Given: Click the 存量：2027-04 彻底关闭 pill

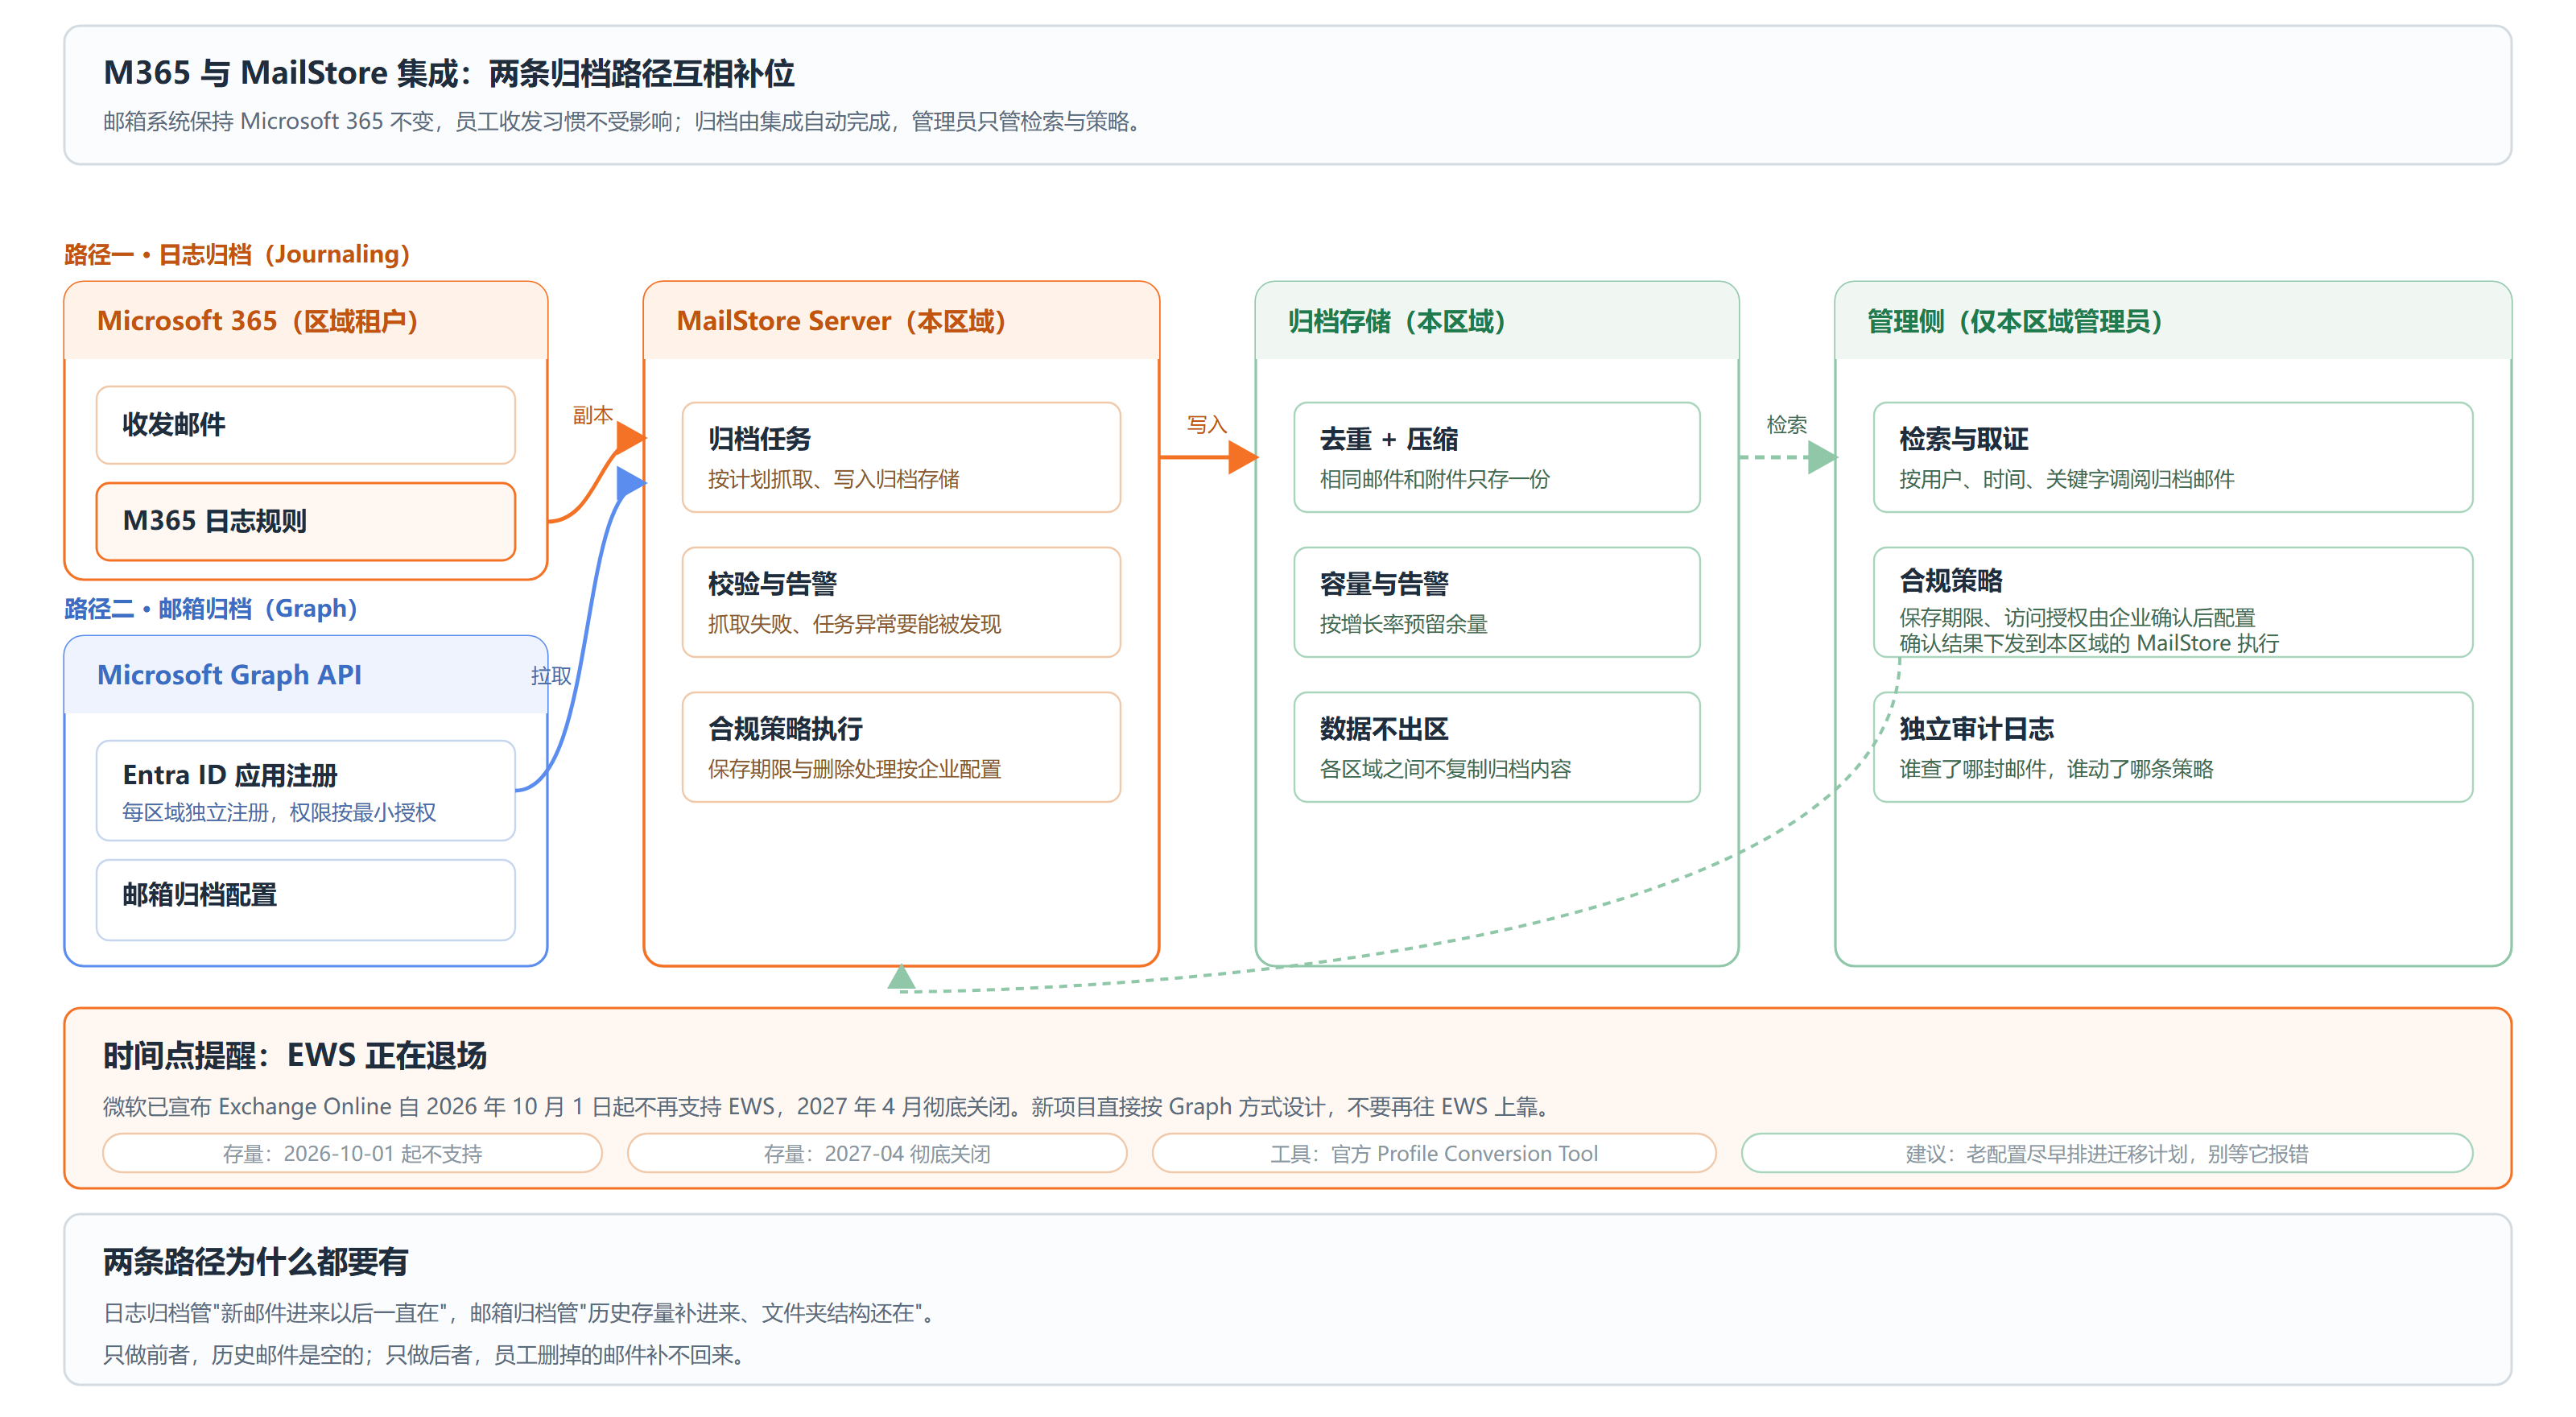Looking at the screenshot, I should pyautogui.click(x=877, y=1153).
